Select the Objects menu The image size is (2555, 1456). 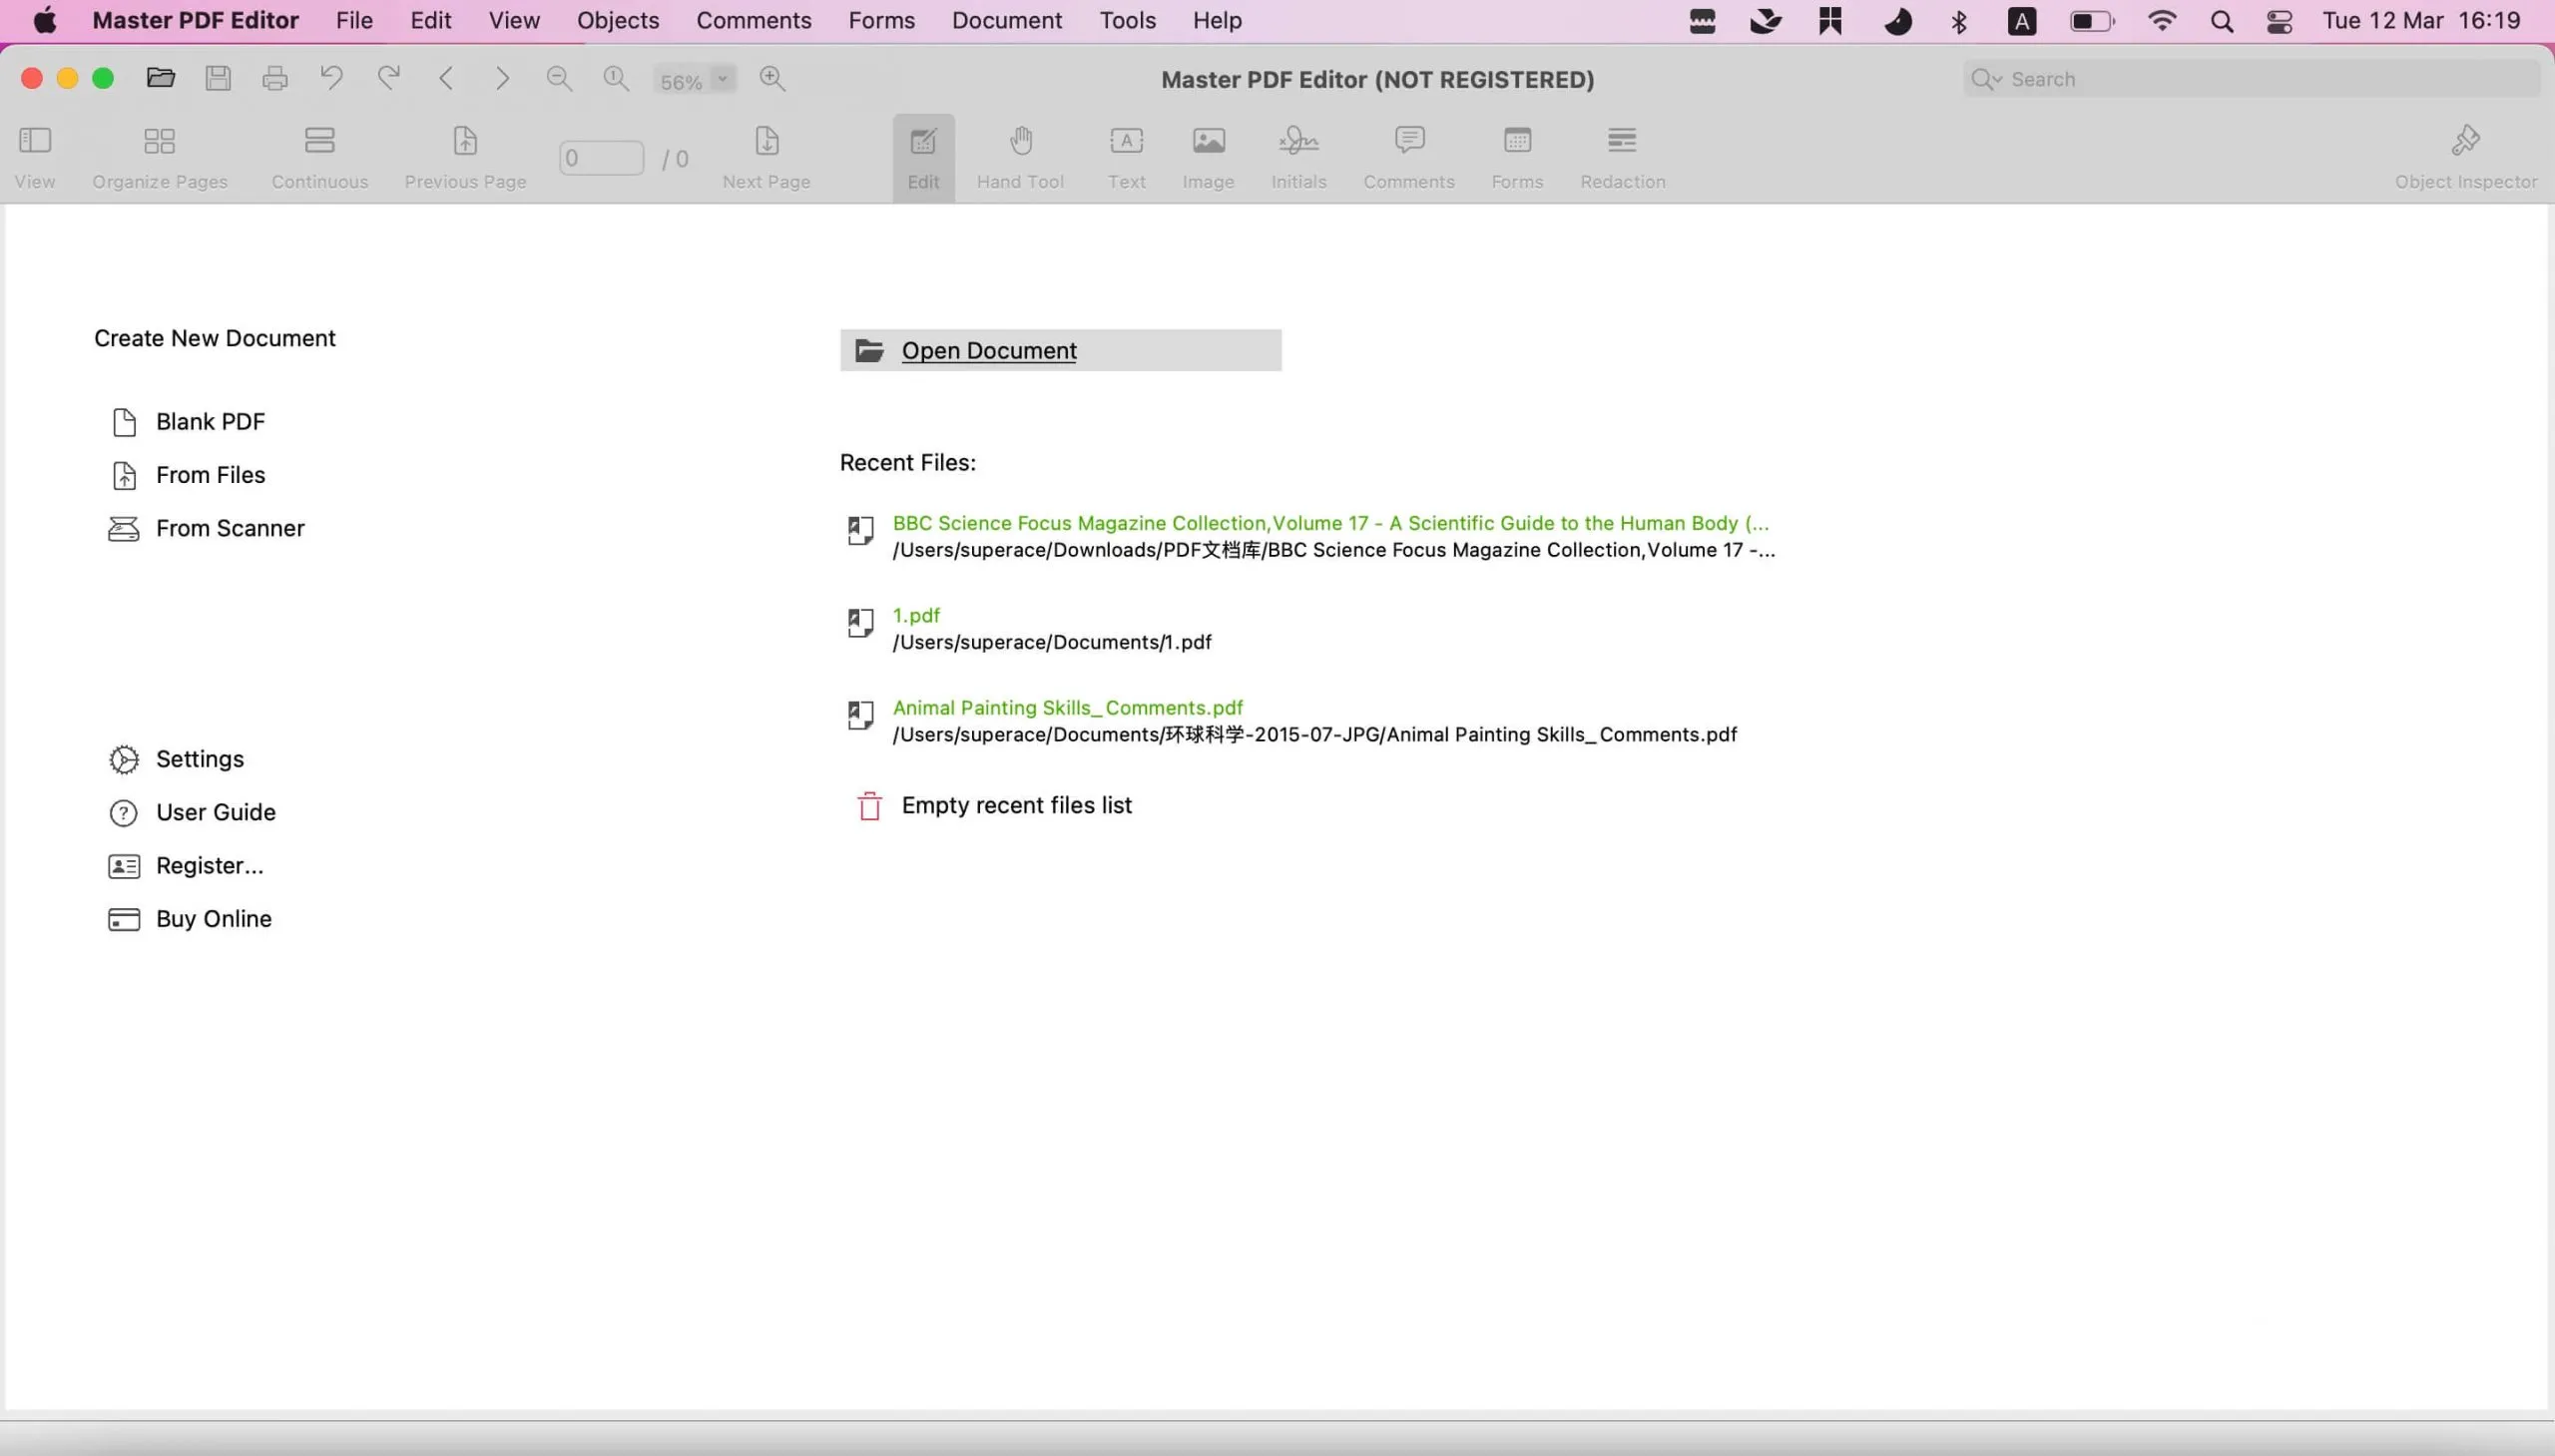coord(618,19)
